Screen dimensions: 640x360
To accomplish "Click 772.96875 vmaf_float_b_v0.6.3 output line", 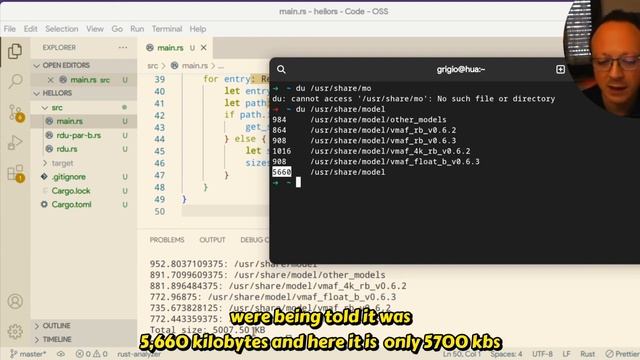I will click(273, 297).
